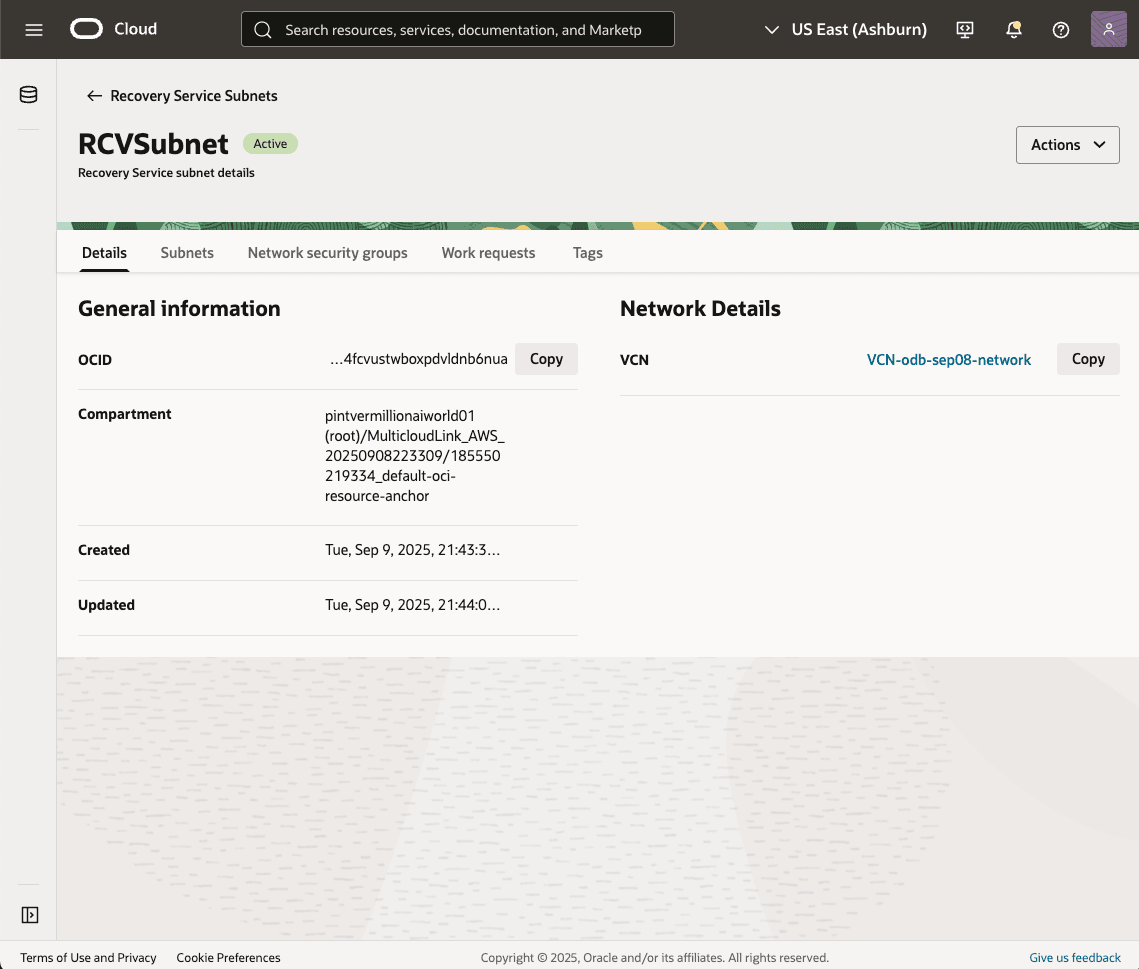Copy the VCN identifier
Viewport: 1139px width, 969px height.
(1087, 358)
